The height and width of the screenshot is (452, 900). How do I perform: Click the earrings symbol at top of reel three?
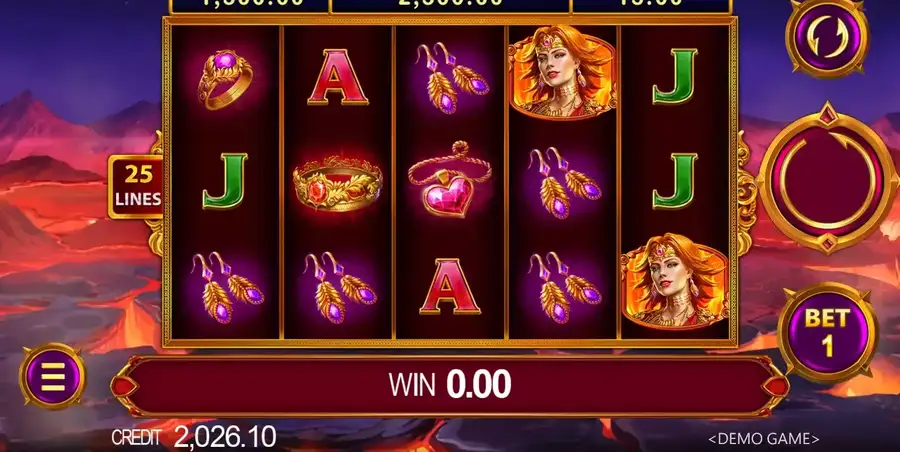453,78
